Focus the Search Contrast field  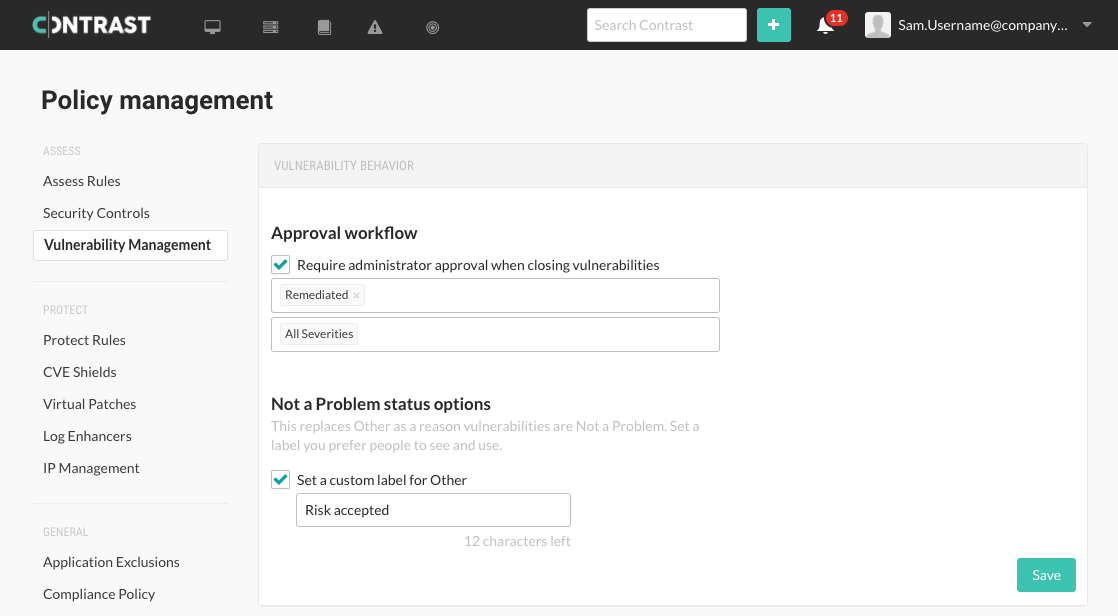pos(667,25)
